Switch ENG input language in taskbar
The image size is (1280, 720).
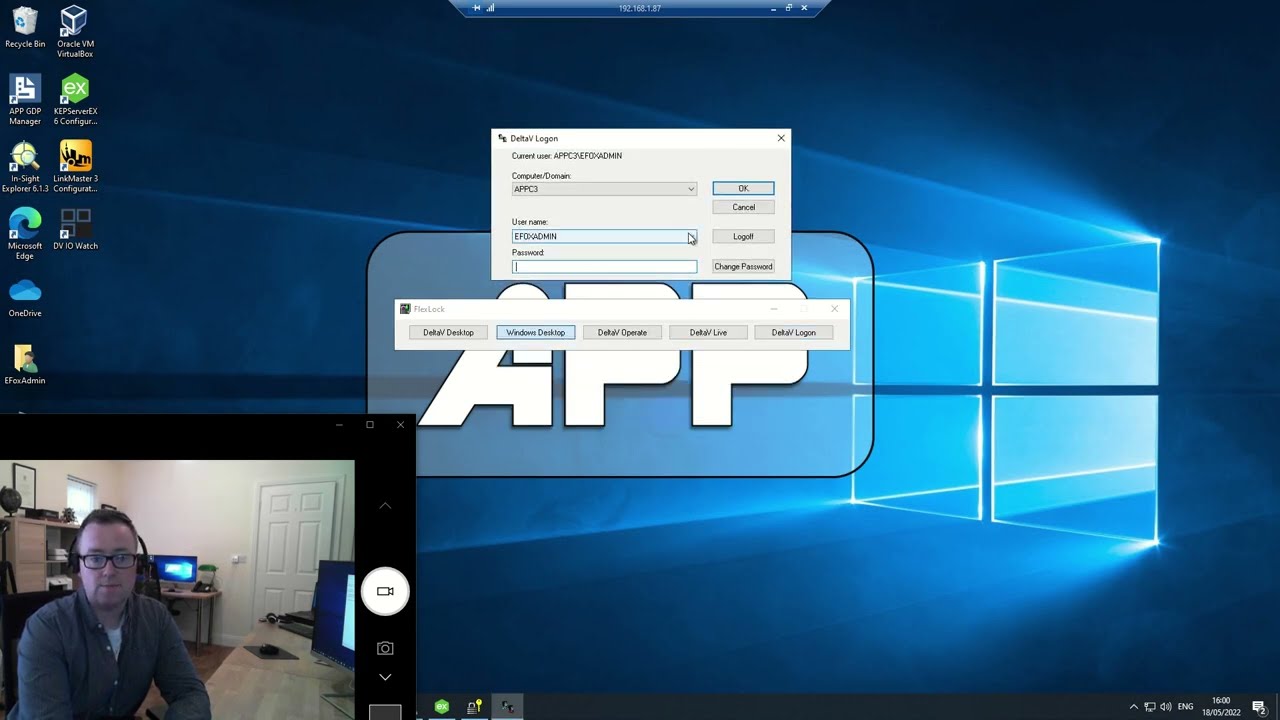[1186, 707]
